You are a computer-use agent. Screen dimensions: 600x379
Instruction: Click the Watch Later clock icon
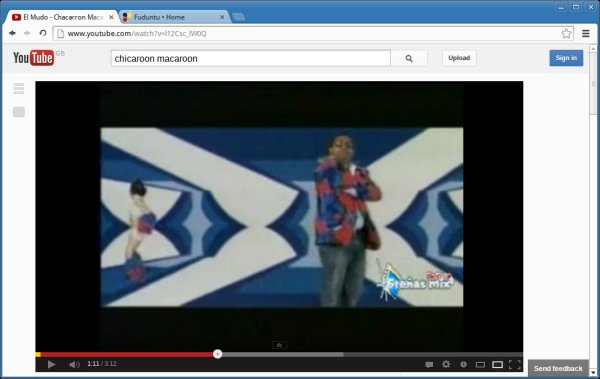(x=463, y=364)
